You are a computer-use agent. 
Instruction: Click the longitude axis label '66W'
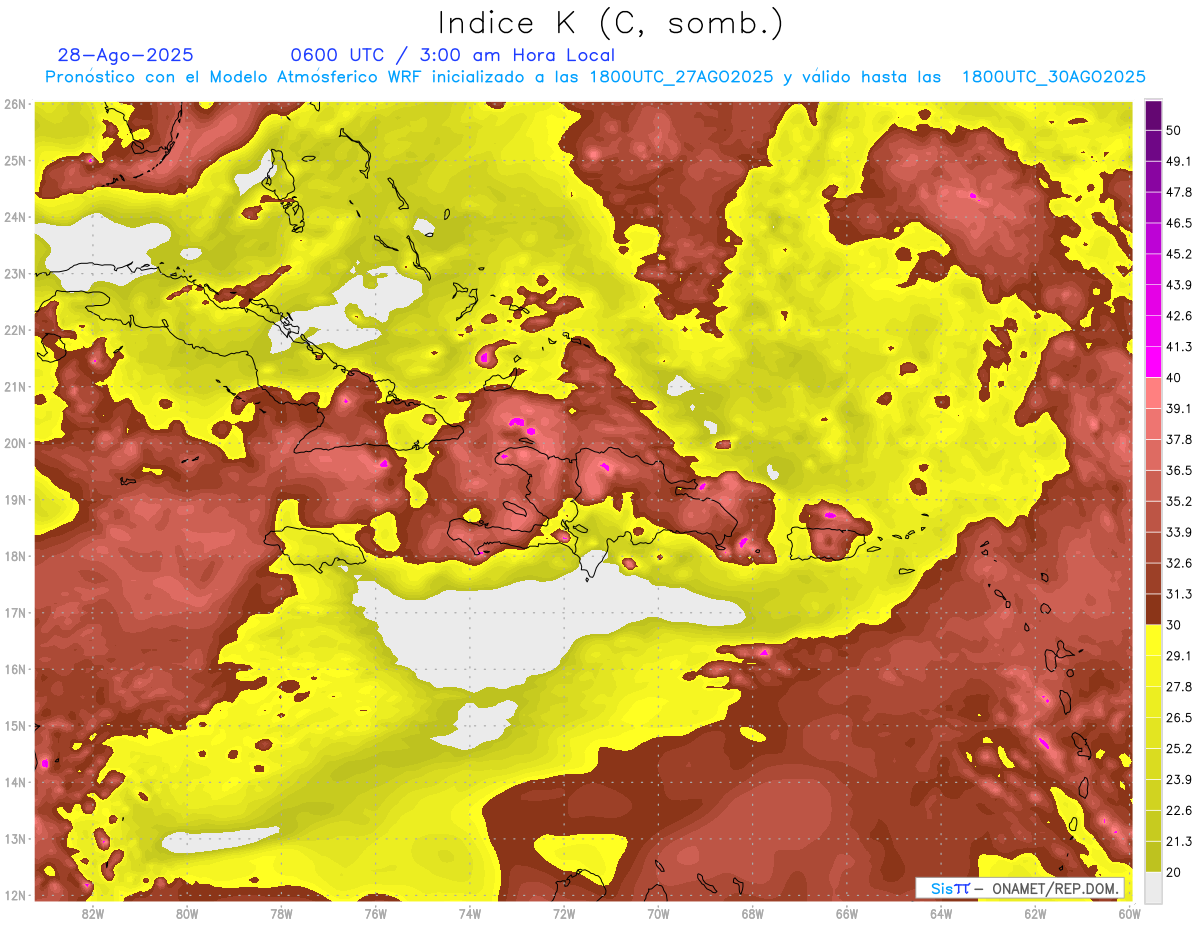pos(846,914)
